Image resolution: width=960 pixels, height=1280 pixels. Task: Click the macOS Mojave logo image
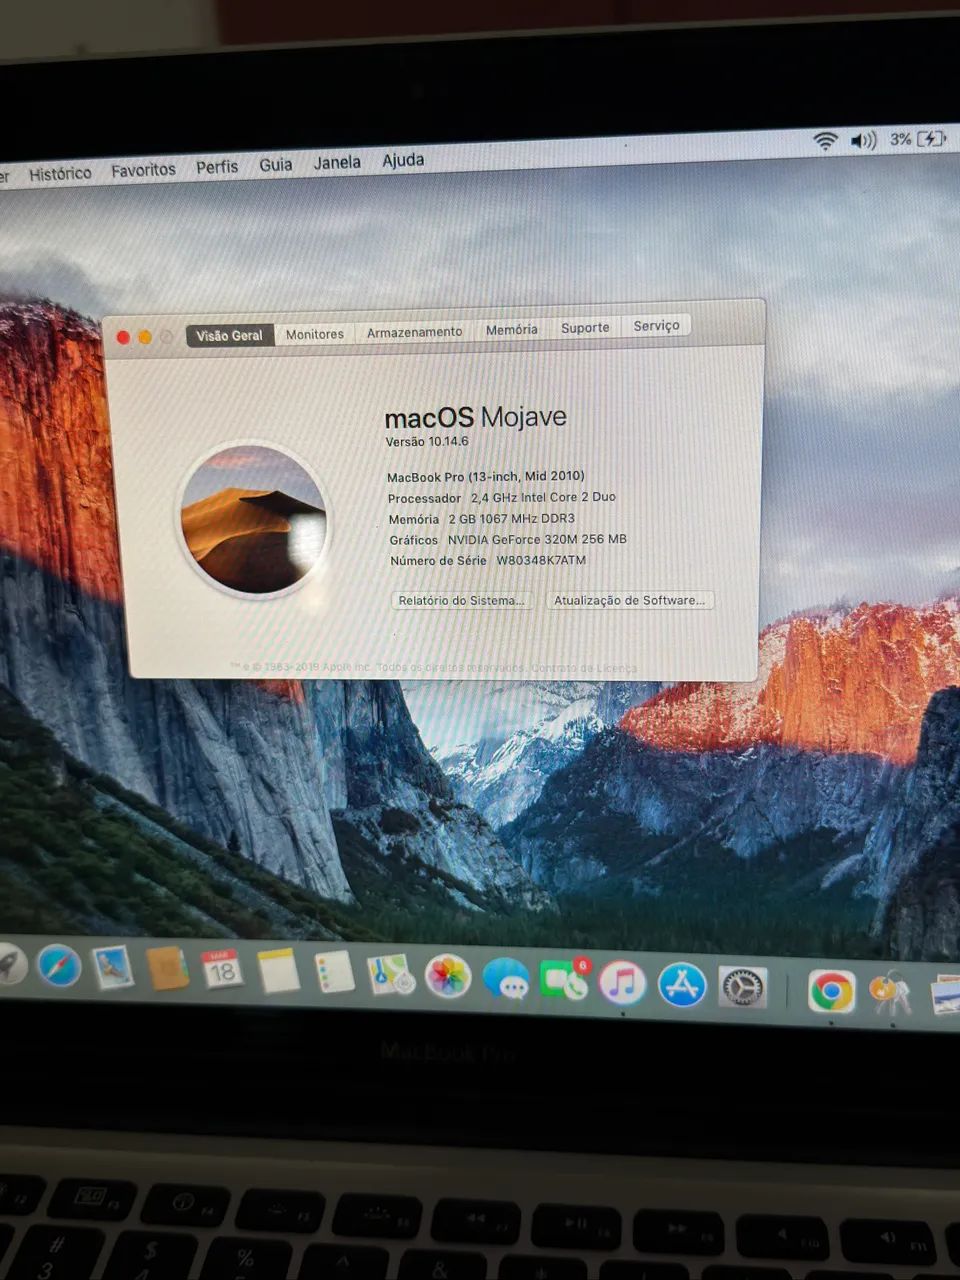[x=254, y=521]
